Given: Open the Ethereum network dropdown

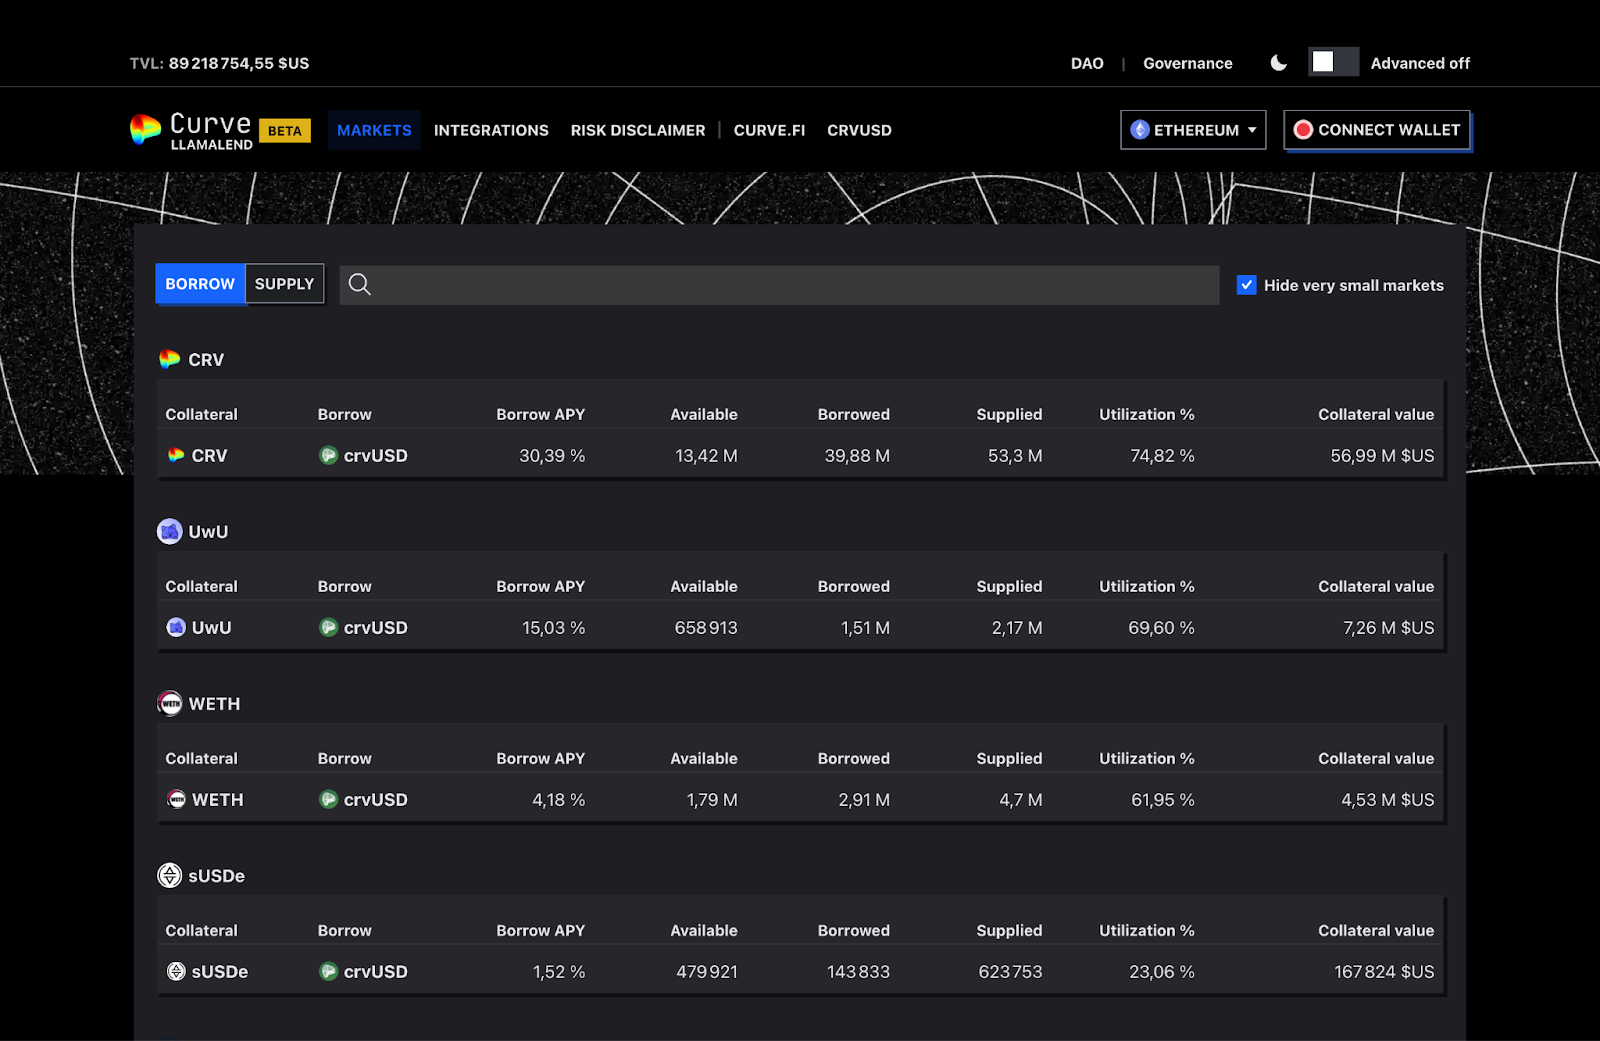Looking at the screenshot, I should (x=1193, y=130).
